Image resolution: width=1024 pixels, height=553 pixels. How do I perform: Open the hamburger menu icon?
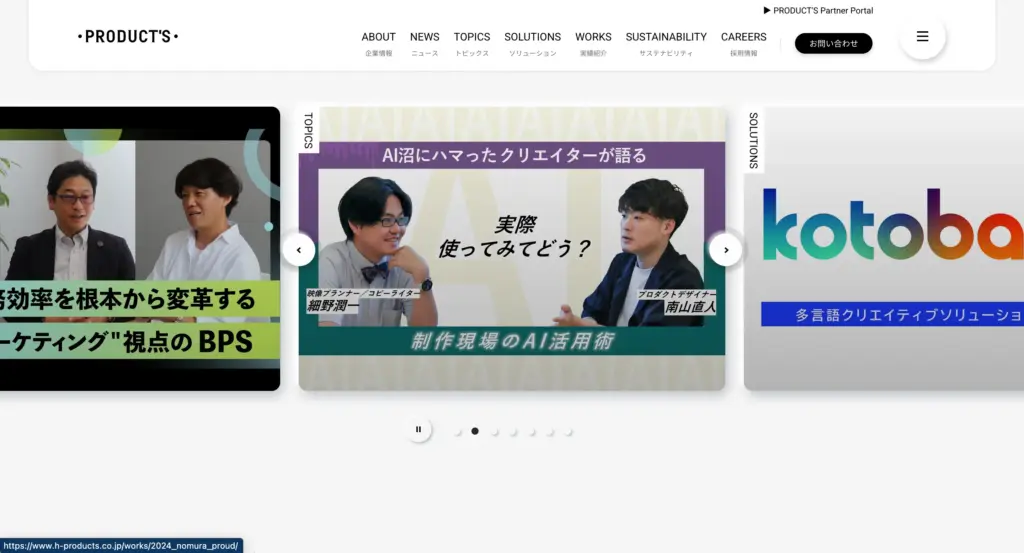(x=922, y=37)
